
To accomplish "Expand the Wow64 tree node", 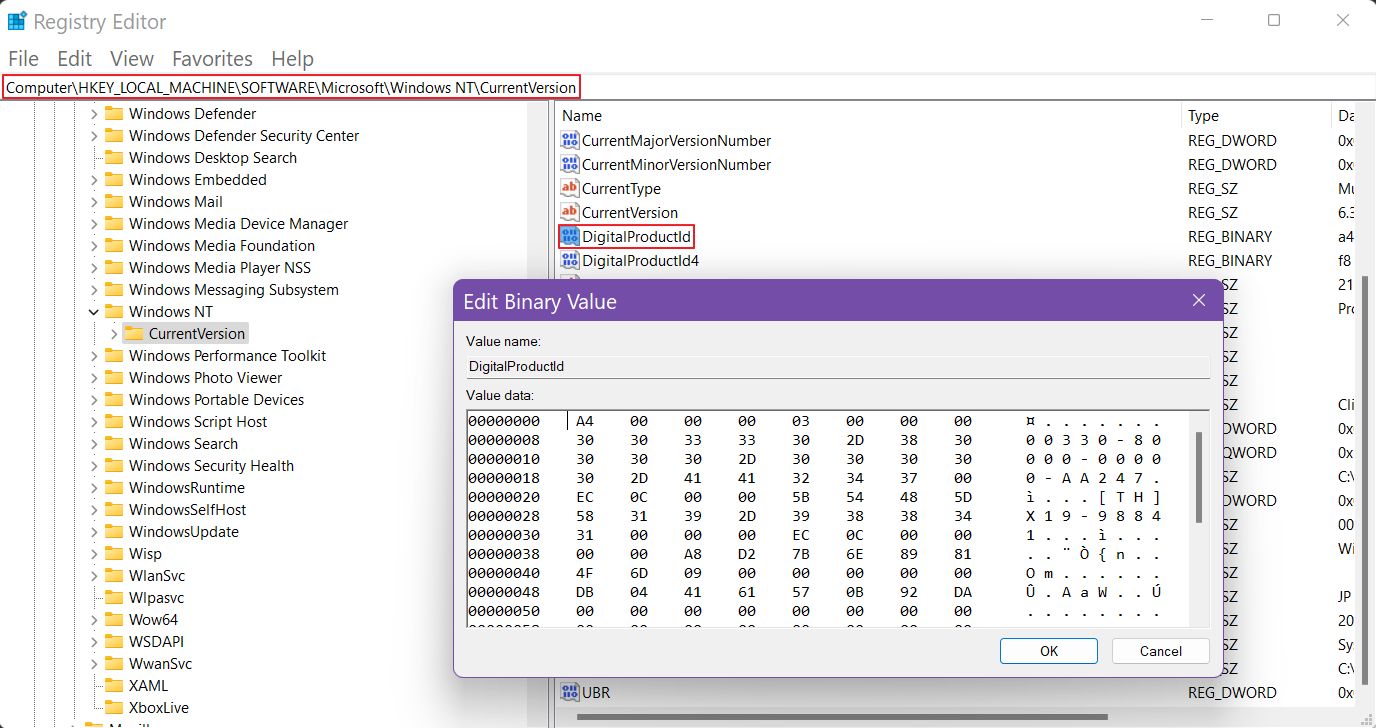I will [x=92, y=619].
